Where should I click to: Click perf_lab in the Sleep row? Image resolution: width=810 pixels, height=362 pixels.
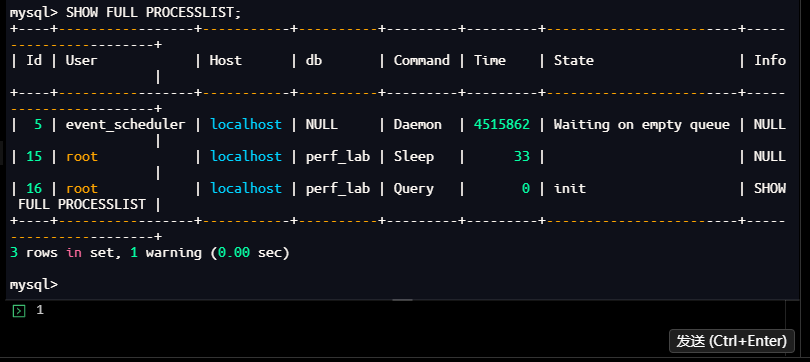(338, 156)
